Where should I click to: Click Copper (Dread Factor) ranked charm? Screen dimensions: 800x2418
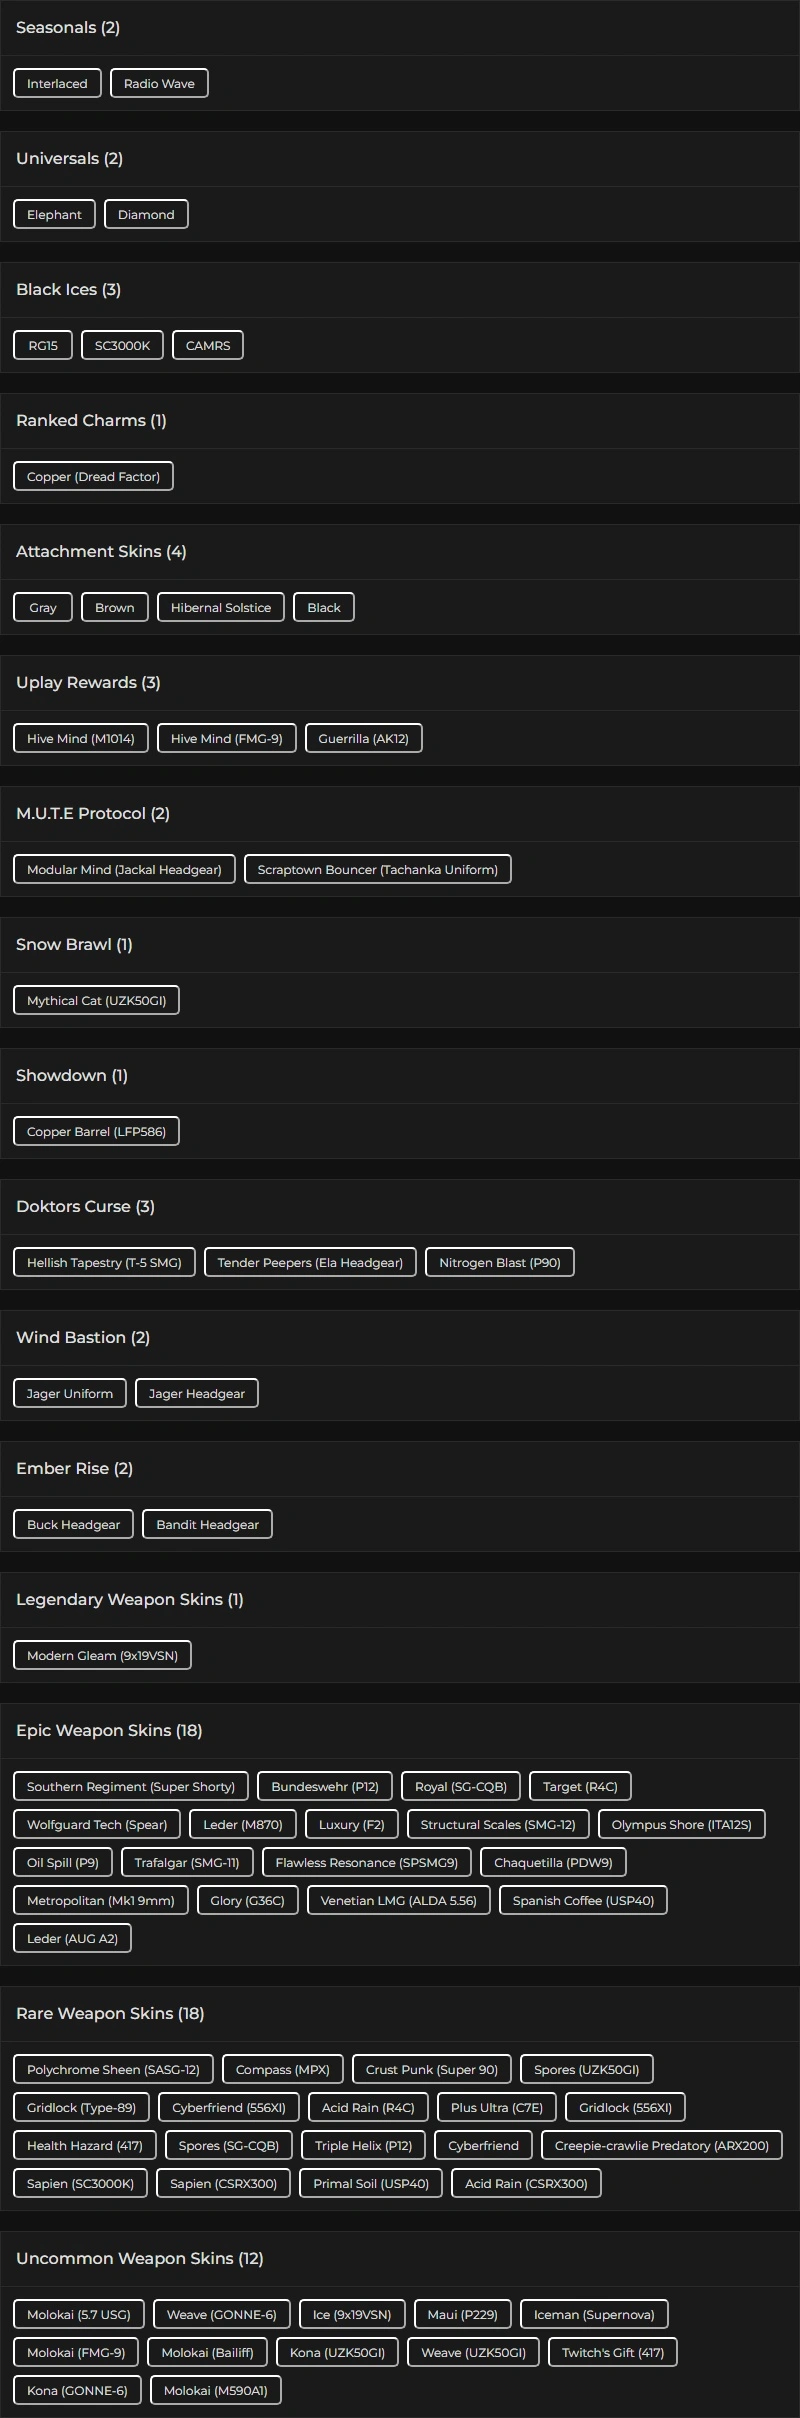[93, 477]
